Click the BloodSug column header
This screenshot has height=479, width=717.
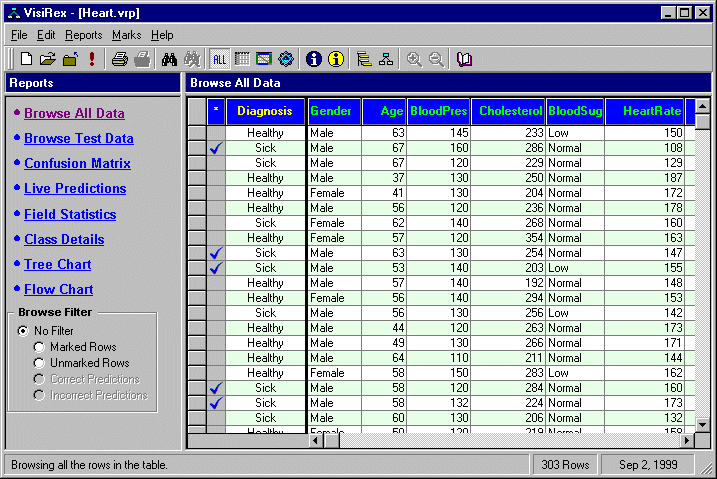tap(575, 111)
